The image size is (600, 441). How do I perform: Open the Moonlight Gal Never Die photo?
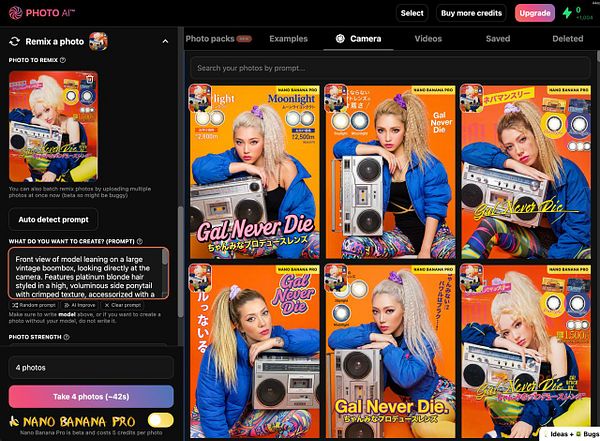point(254,172)
